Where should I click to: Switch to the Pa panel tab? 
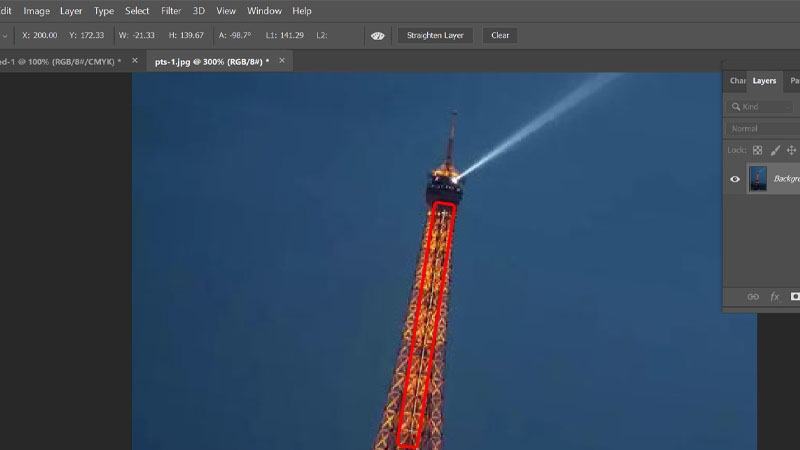tap(794, 81)
